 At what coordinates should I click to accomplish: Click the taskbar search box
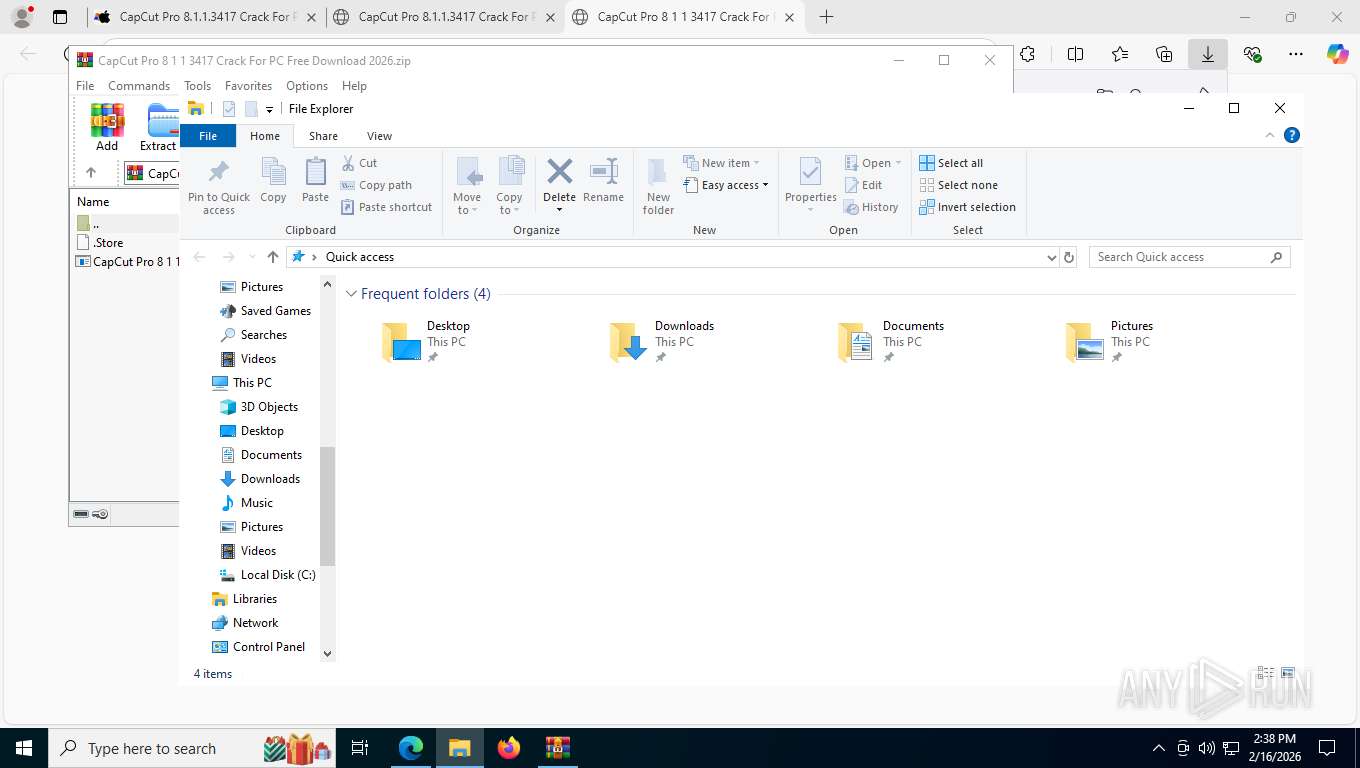tap(194, 748)
